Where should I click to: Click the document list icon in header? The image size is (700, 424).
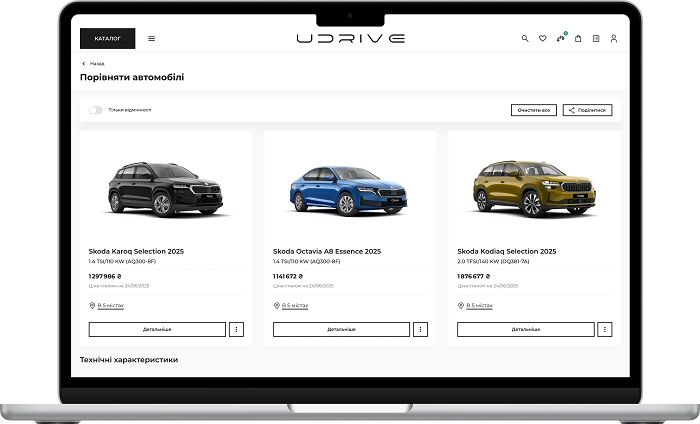tap(596, 39)
